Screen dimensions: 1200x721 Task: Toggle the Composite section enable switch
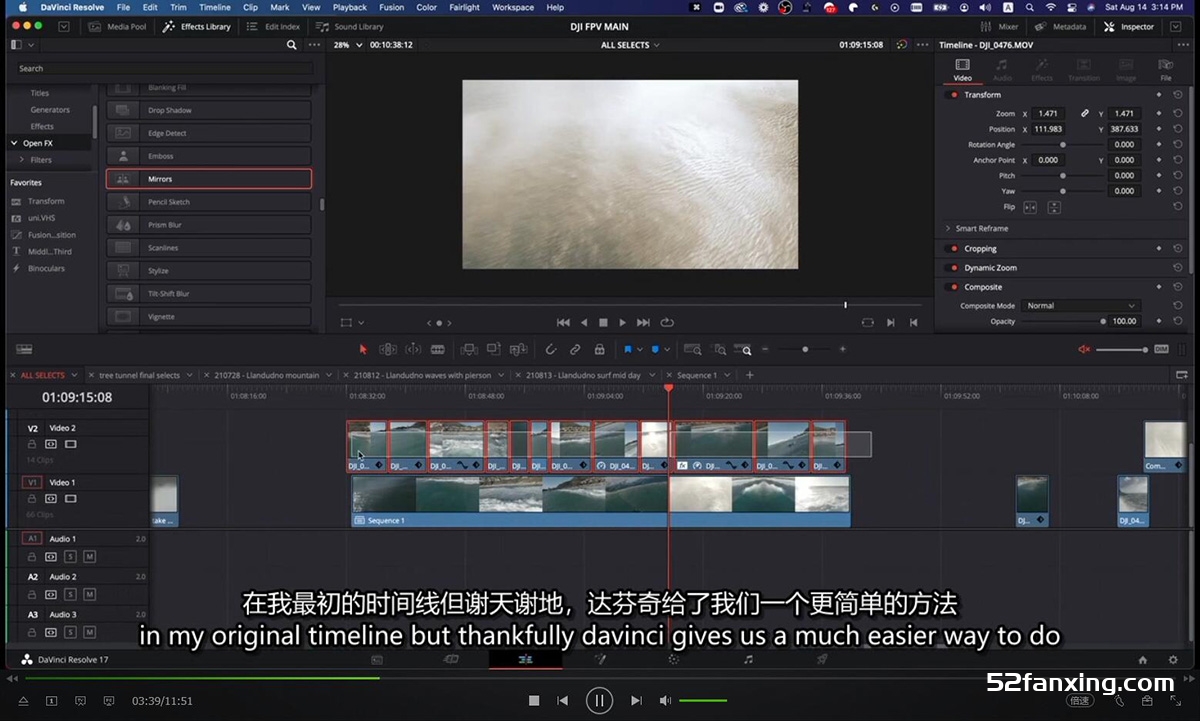pyautogui.click(x=954, y=287)
